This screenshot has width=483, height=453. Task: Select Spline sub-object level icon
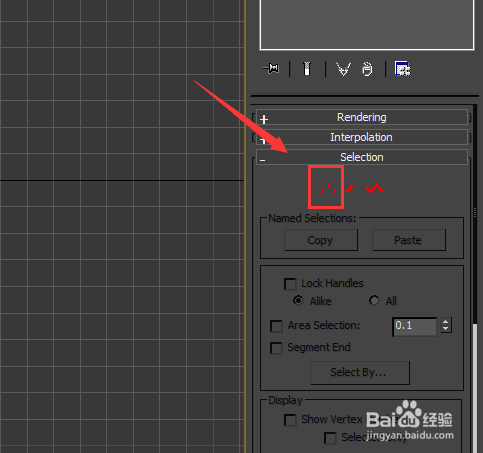point(375,189)
